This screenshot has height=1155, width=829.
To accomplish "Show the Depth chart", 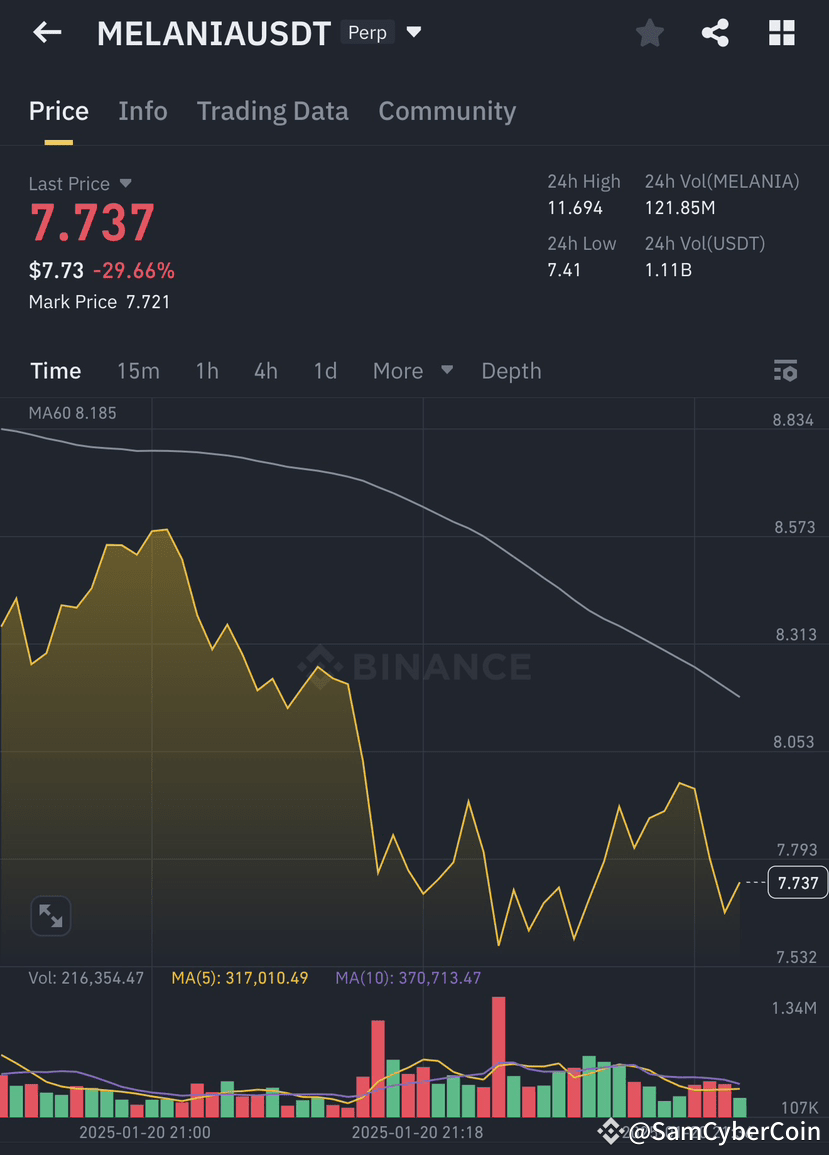I will (511, 371).
